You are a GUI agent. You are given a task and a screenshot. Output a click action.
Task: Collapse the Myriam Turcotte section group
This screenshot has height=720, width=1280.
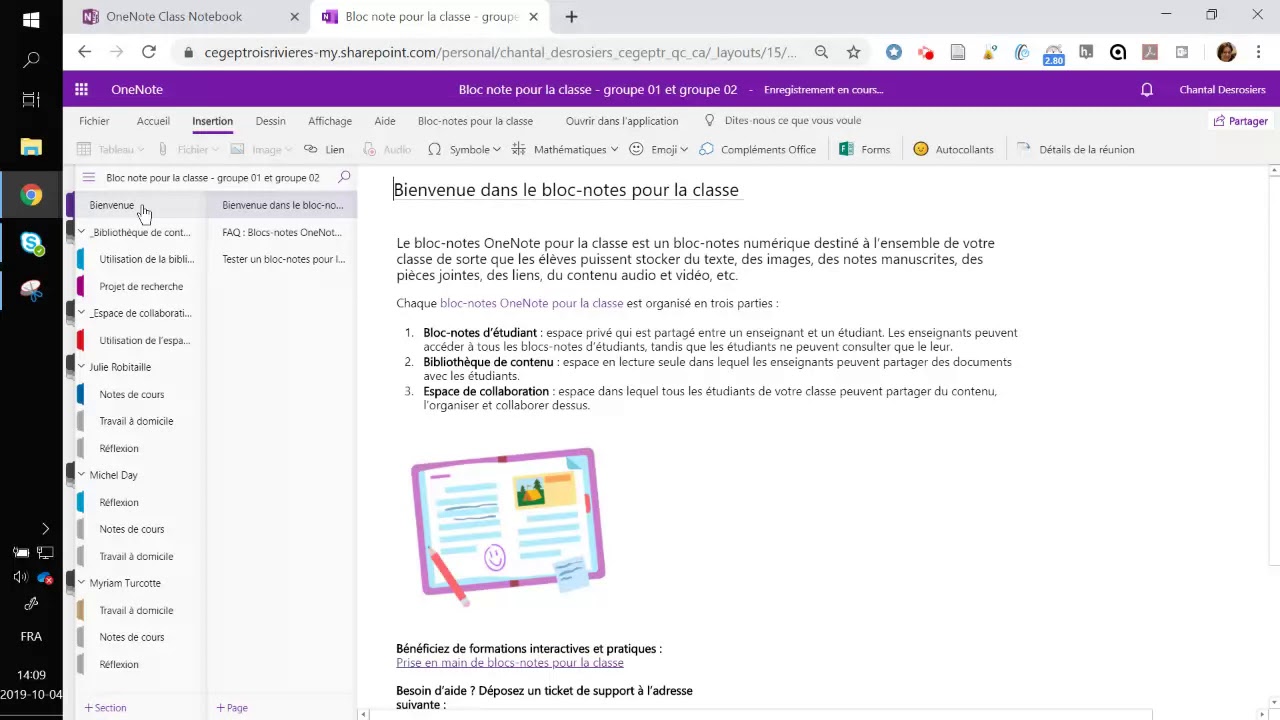82,583
